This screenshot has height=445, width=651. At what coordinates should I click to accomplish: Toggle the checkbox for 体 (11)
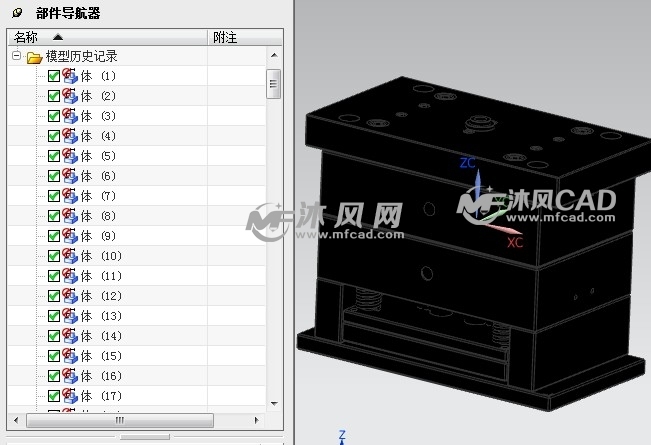[x=54, y=276]
